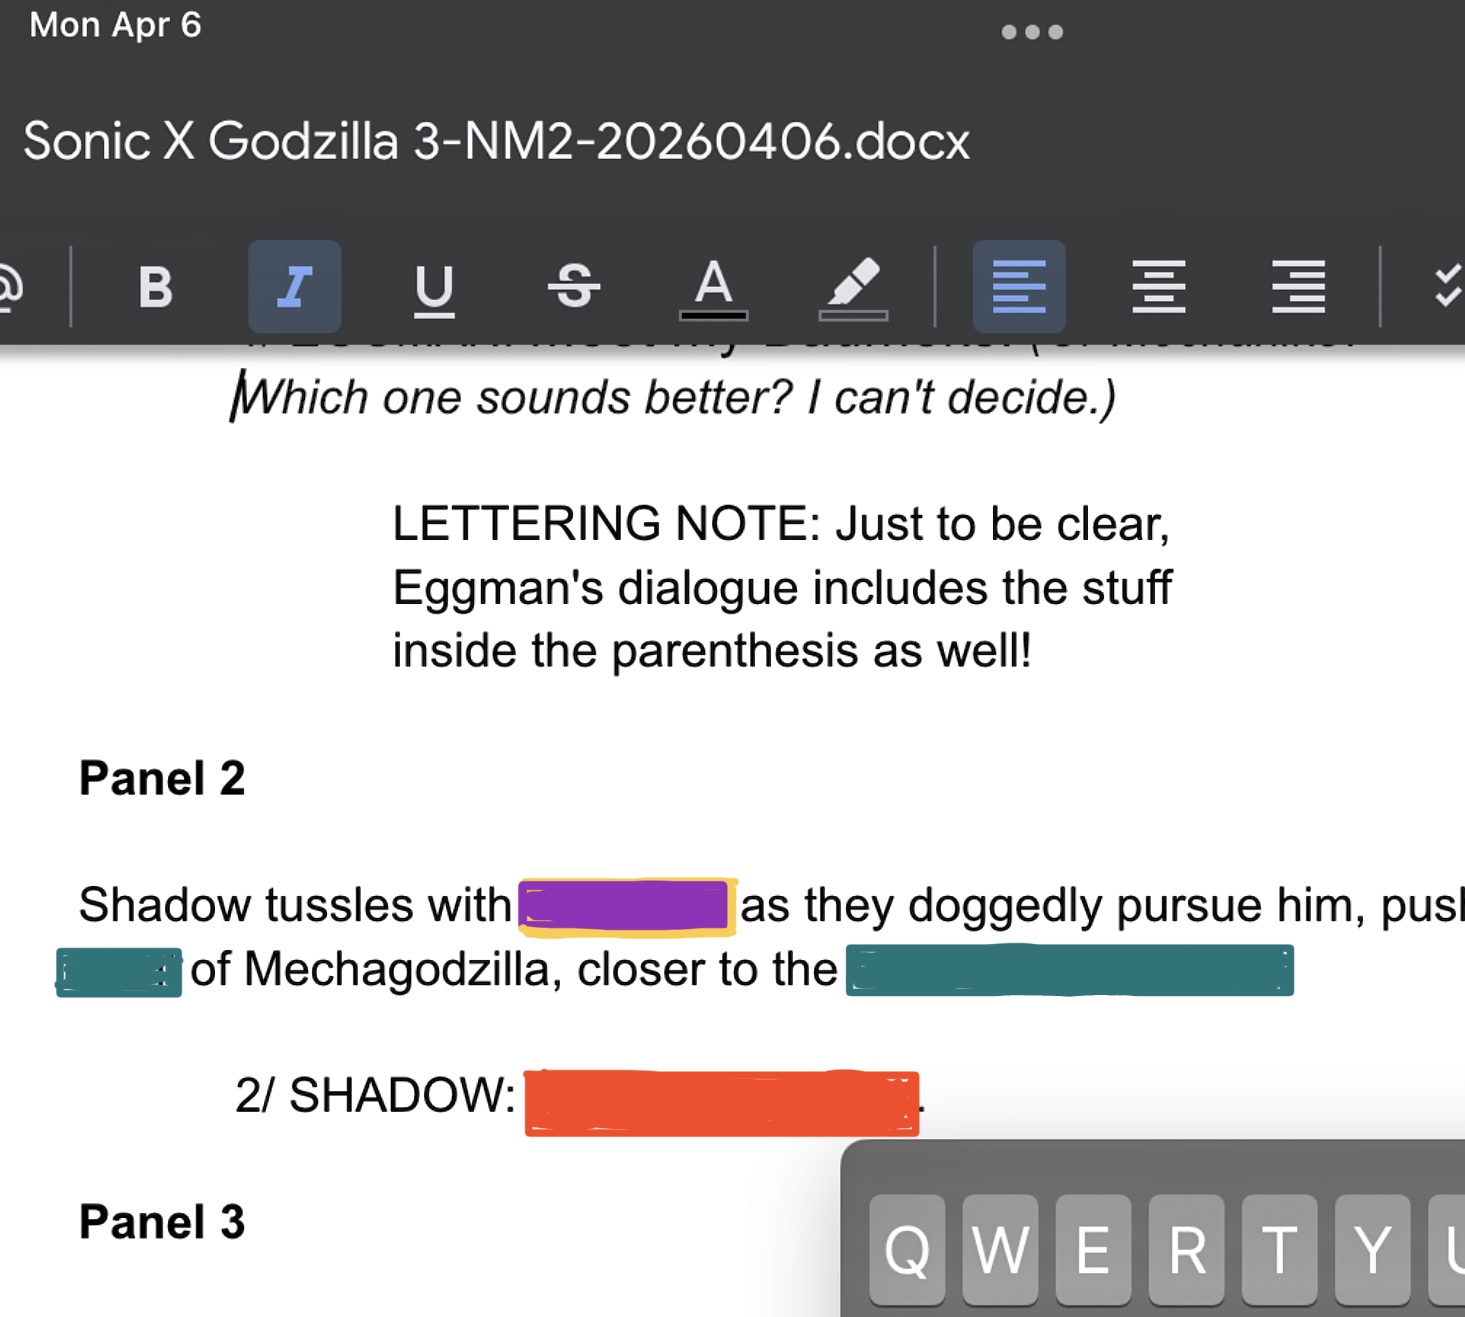Open the checklist formatting option
Viewport: 1465px width, 1317px height.
click(x=1447, y=287)
